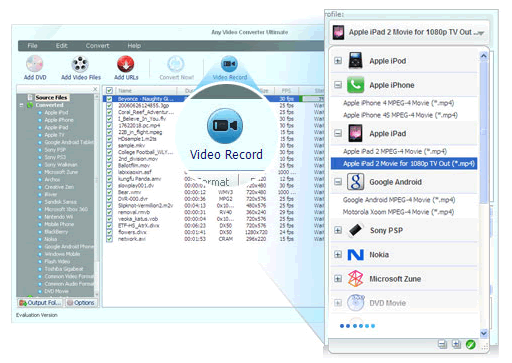Image resolution: width=512 pixels, height=363 pixels.
Task: Click the collapse-all icon in profile footer
Action: pos(442,344)
